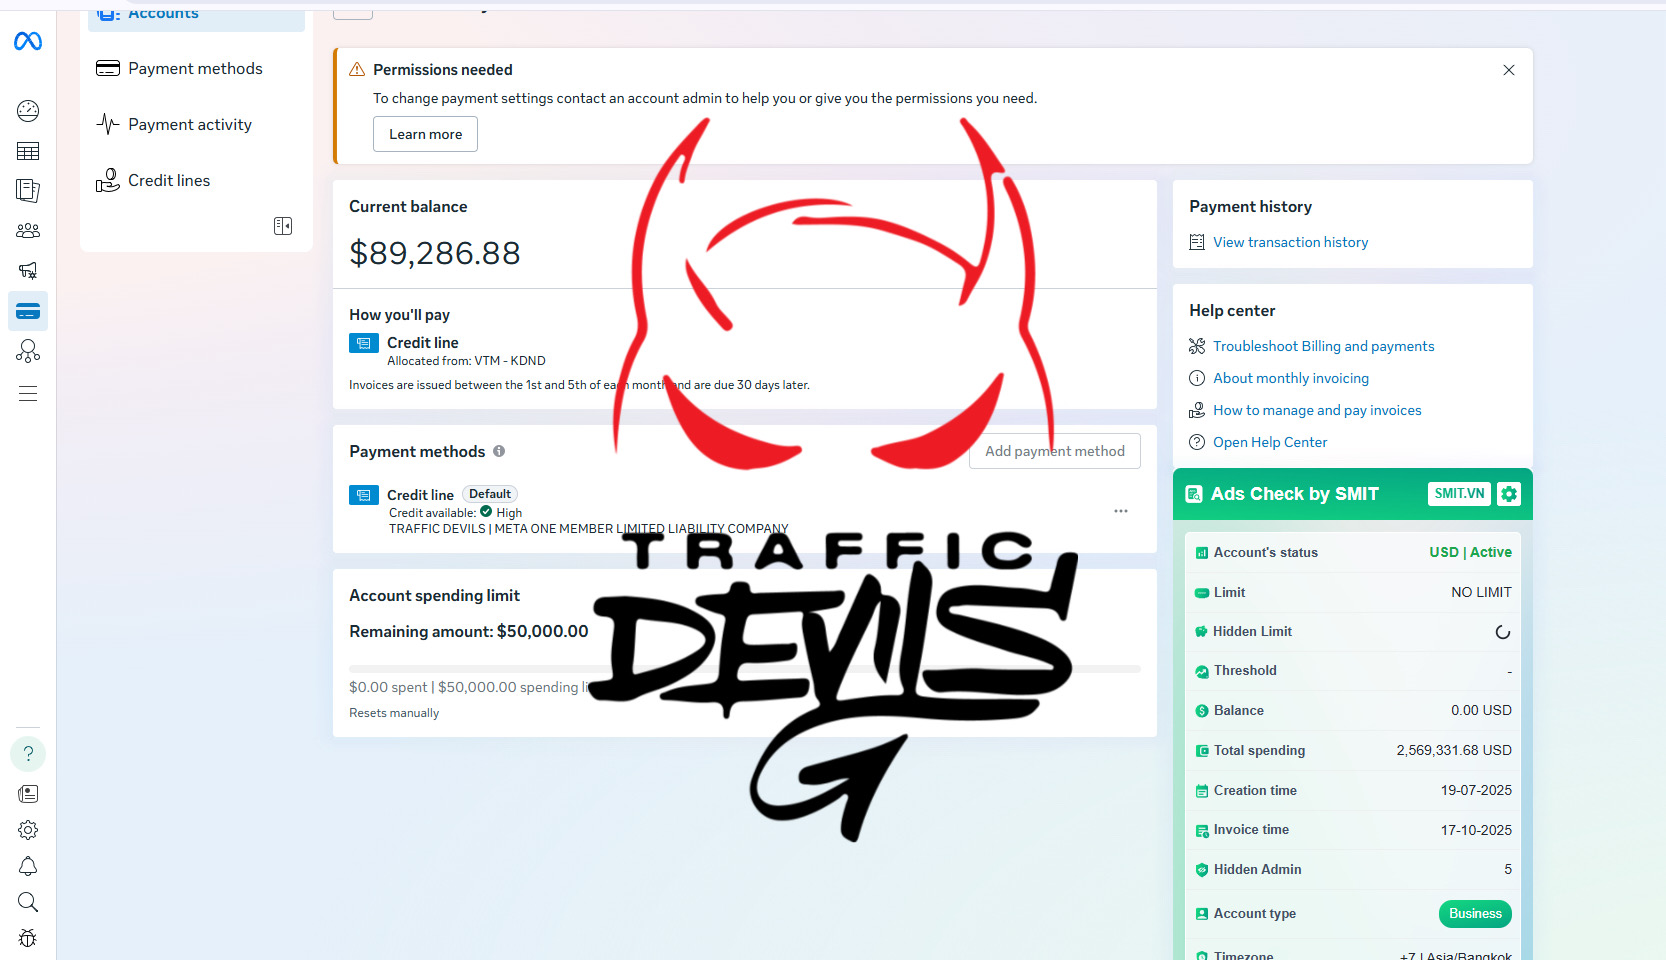Open Payment activity in billing navigation
1666x960 pixels.
[x=196, y=124]
